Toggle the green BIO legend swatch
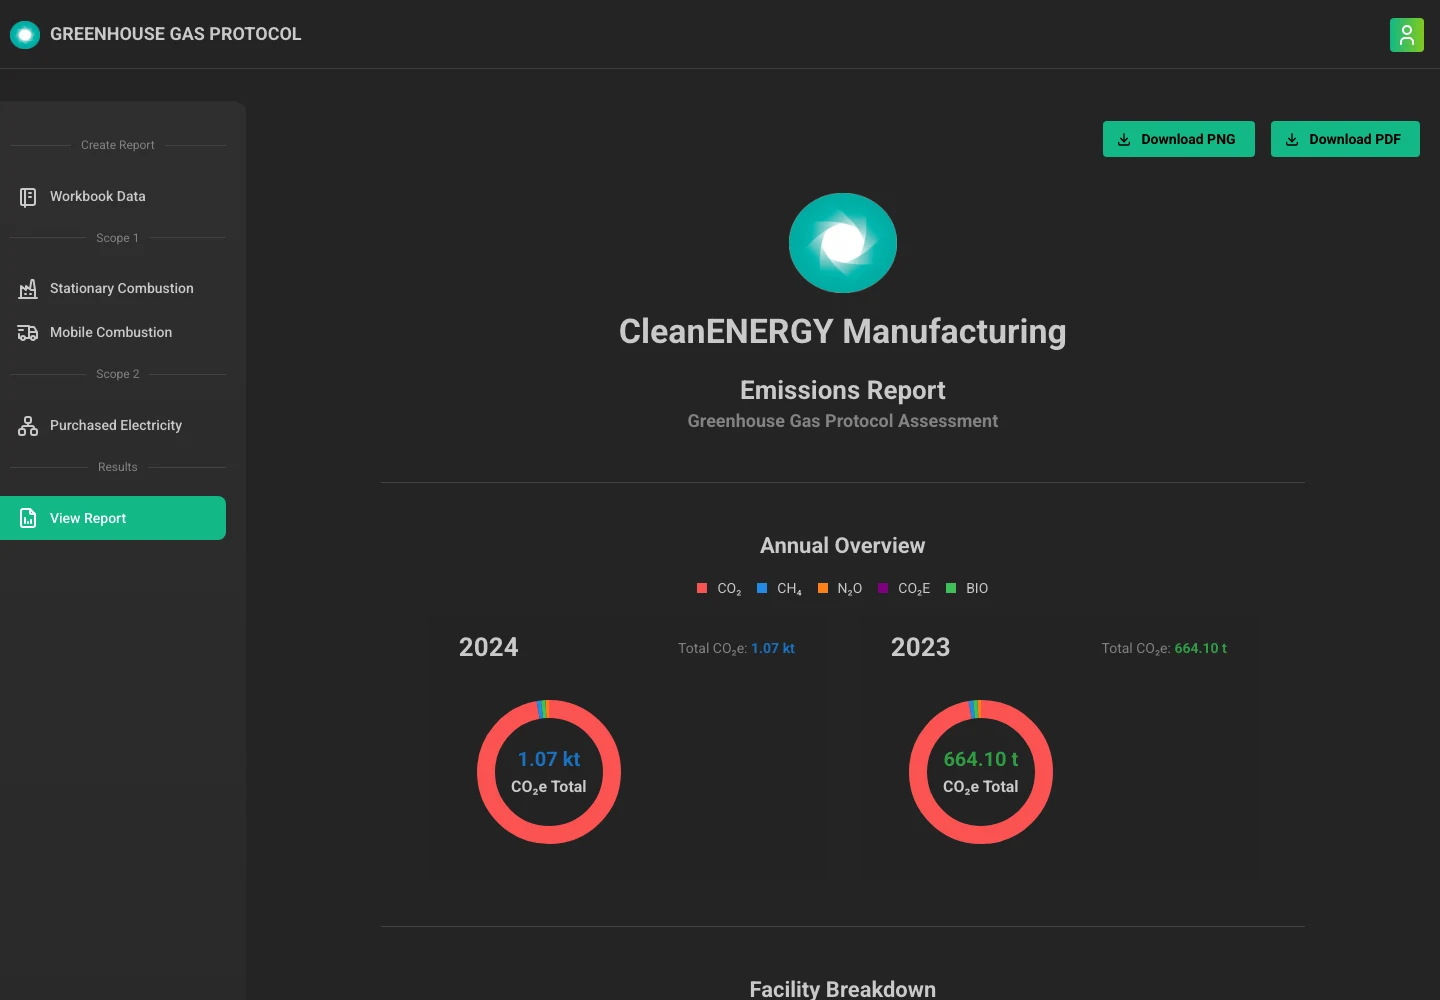The height and width of the screenshot is (1000, 1440). pyautogui.click(x=951, y=588)
